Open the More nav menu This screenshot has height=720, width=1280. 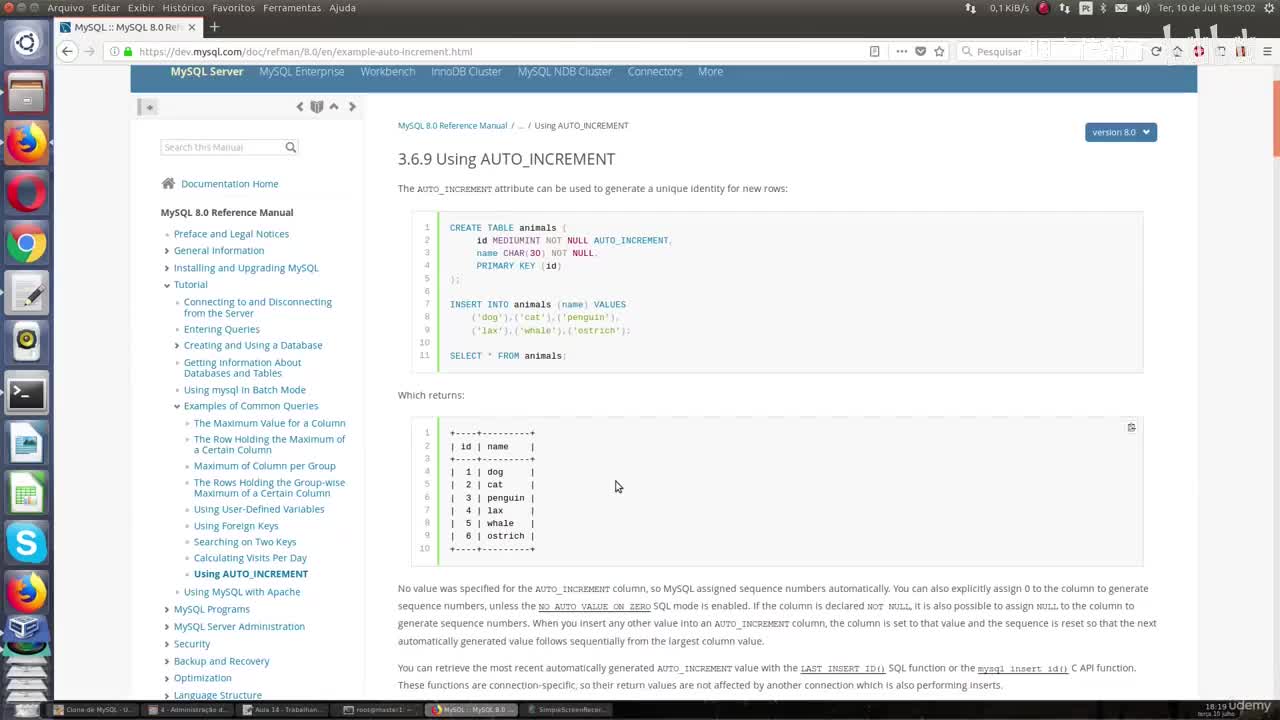point(710,72)
